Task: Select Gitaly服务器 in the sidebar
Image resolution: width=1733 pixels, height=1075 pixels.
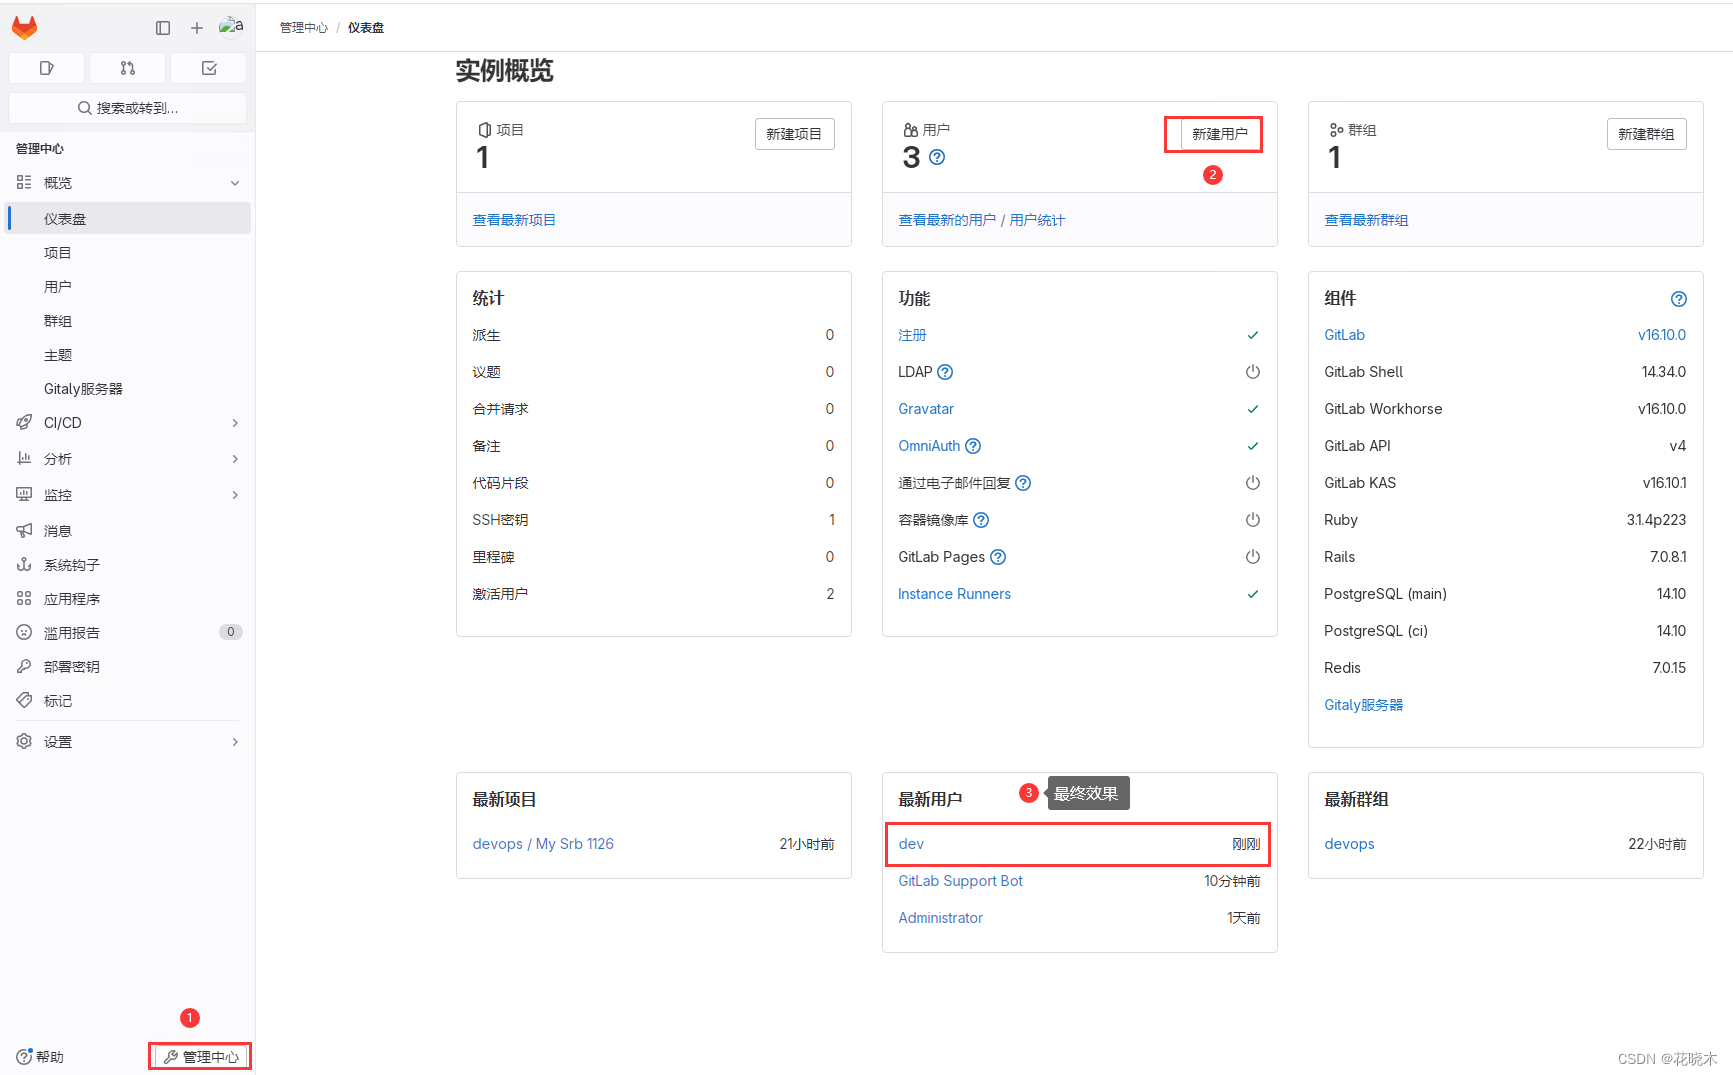Action: tap(128, 389)
